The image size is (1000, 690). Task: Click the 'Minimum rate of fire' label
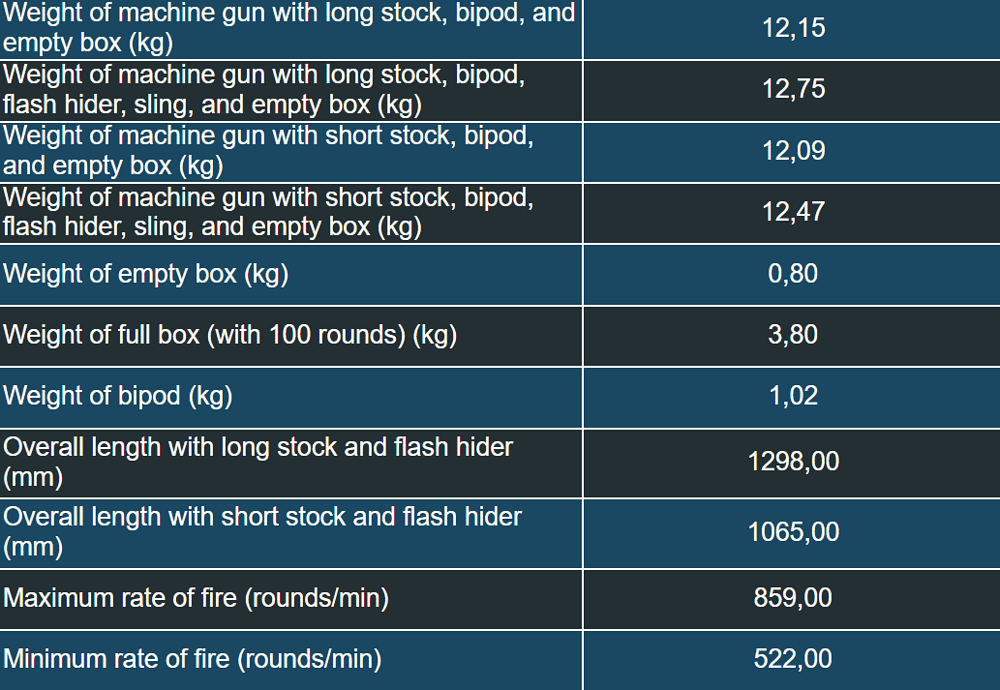pyautogui.click(x=193, y=659)
